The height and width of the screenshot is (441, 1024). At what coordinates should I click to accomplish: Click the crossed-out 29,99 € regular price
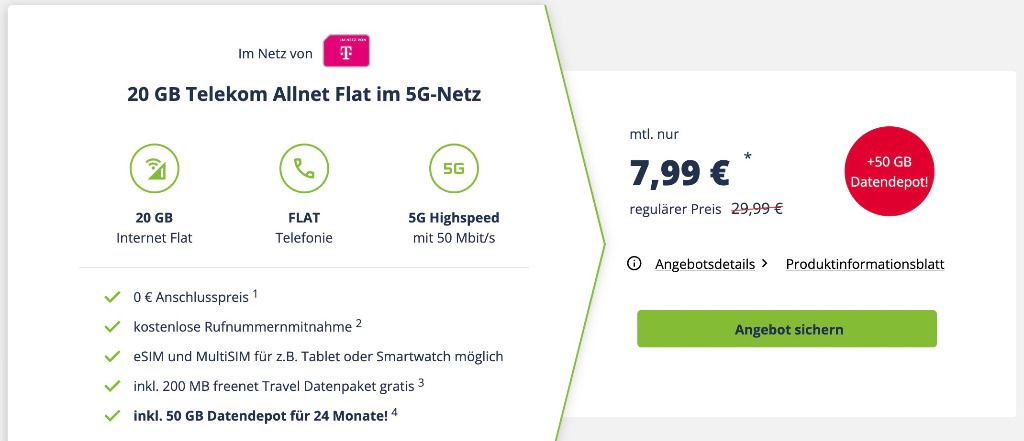click(x=757, y=209)
